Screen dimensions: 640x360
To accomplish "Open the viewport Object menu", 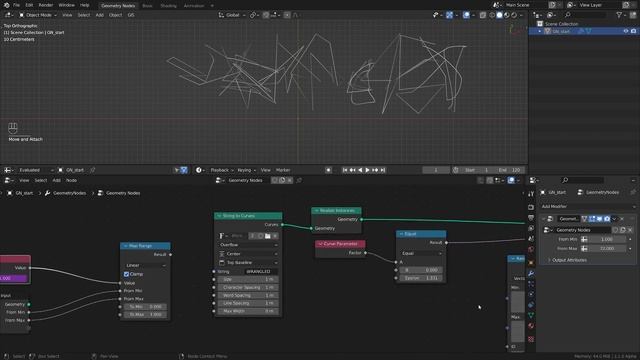I will pyautogui.click(x=116, y=15).
